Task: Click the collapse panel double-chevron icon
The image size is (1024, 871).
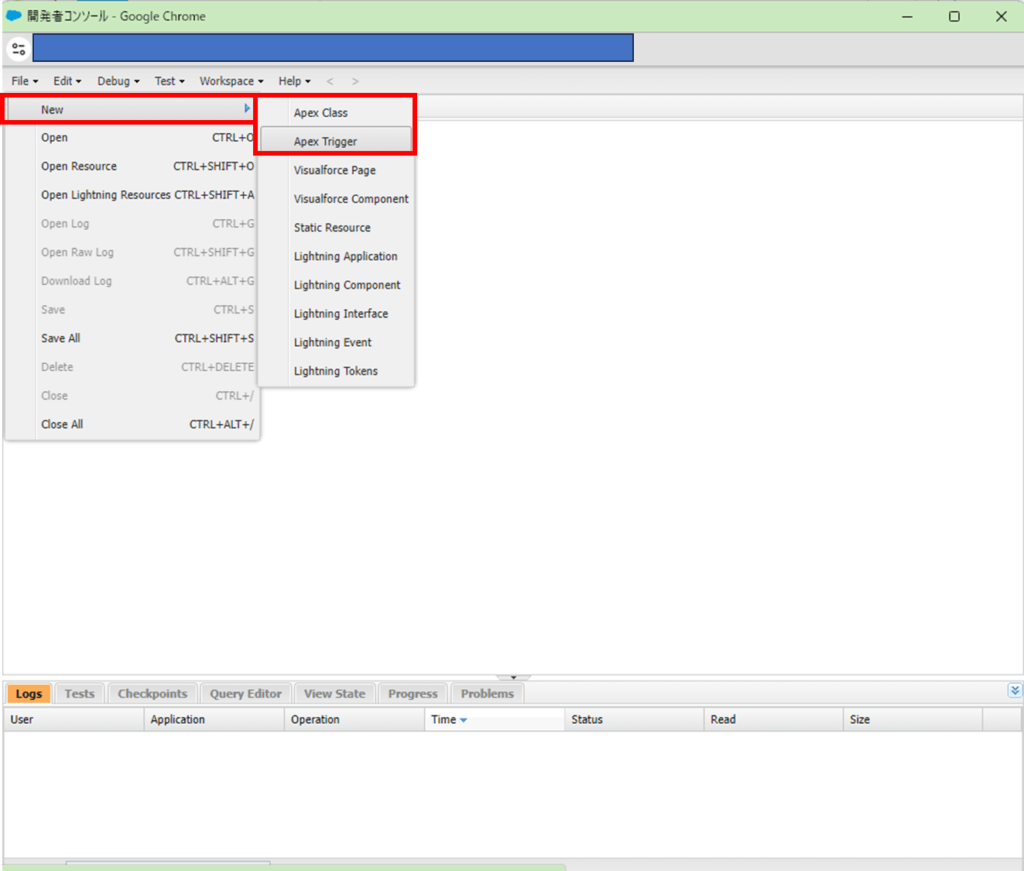Action: click(1015, 690)
